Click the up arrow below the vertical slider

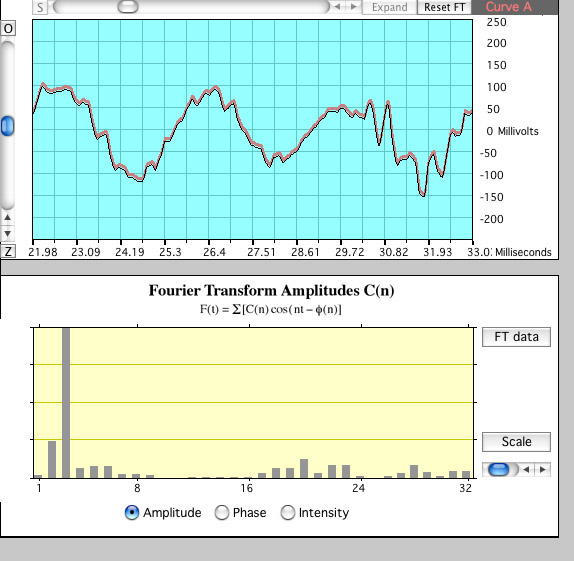click(x=7, y=218)
